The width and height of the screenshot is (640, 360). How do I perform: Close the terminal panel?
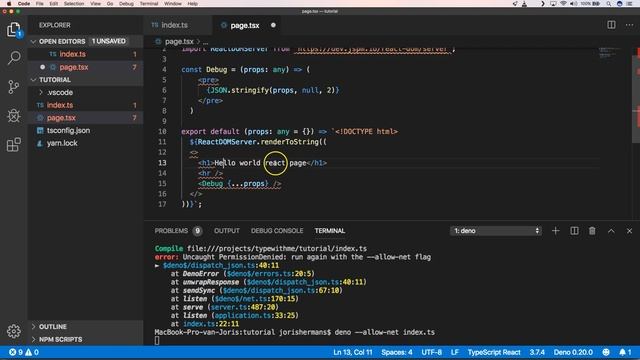pyautogui.click(x=629, y=231)
